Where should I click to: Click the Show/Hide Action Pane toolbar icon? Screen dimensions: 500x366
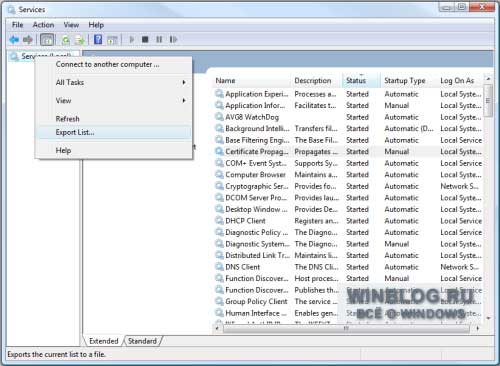(x=112, y=40)
